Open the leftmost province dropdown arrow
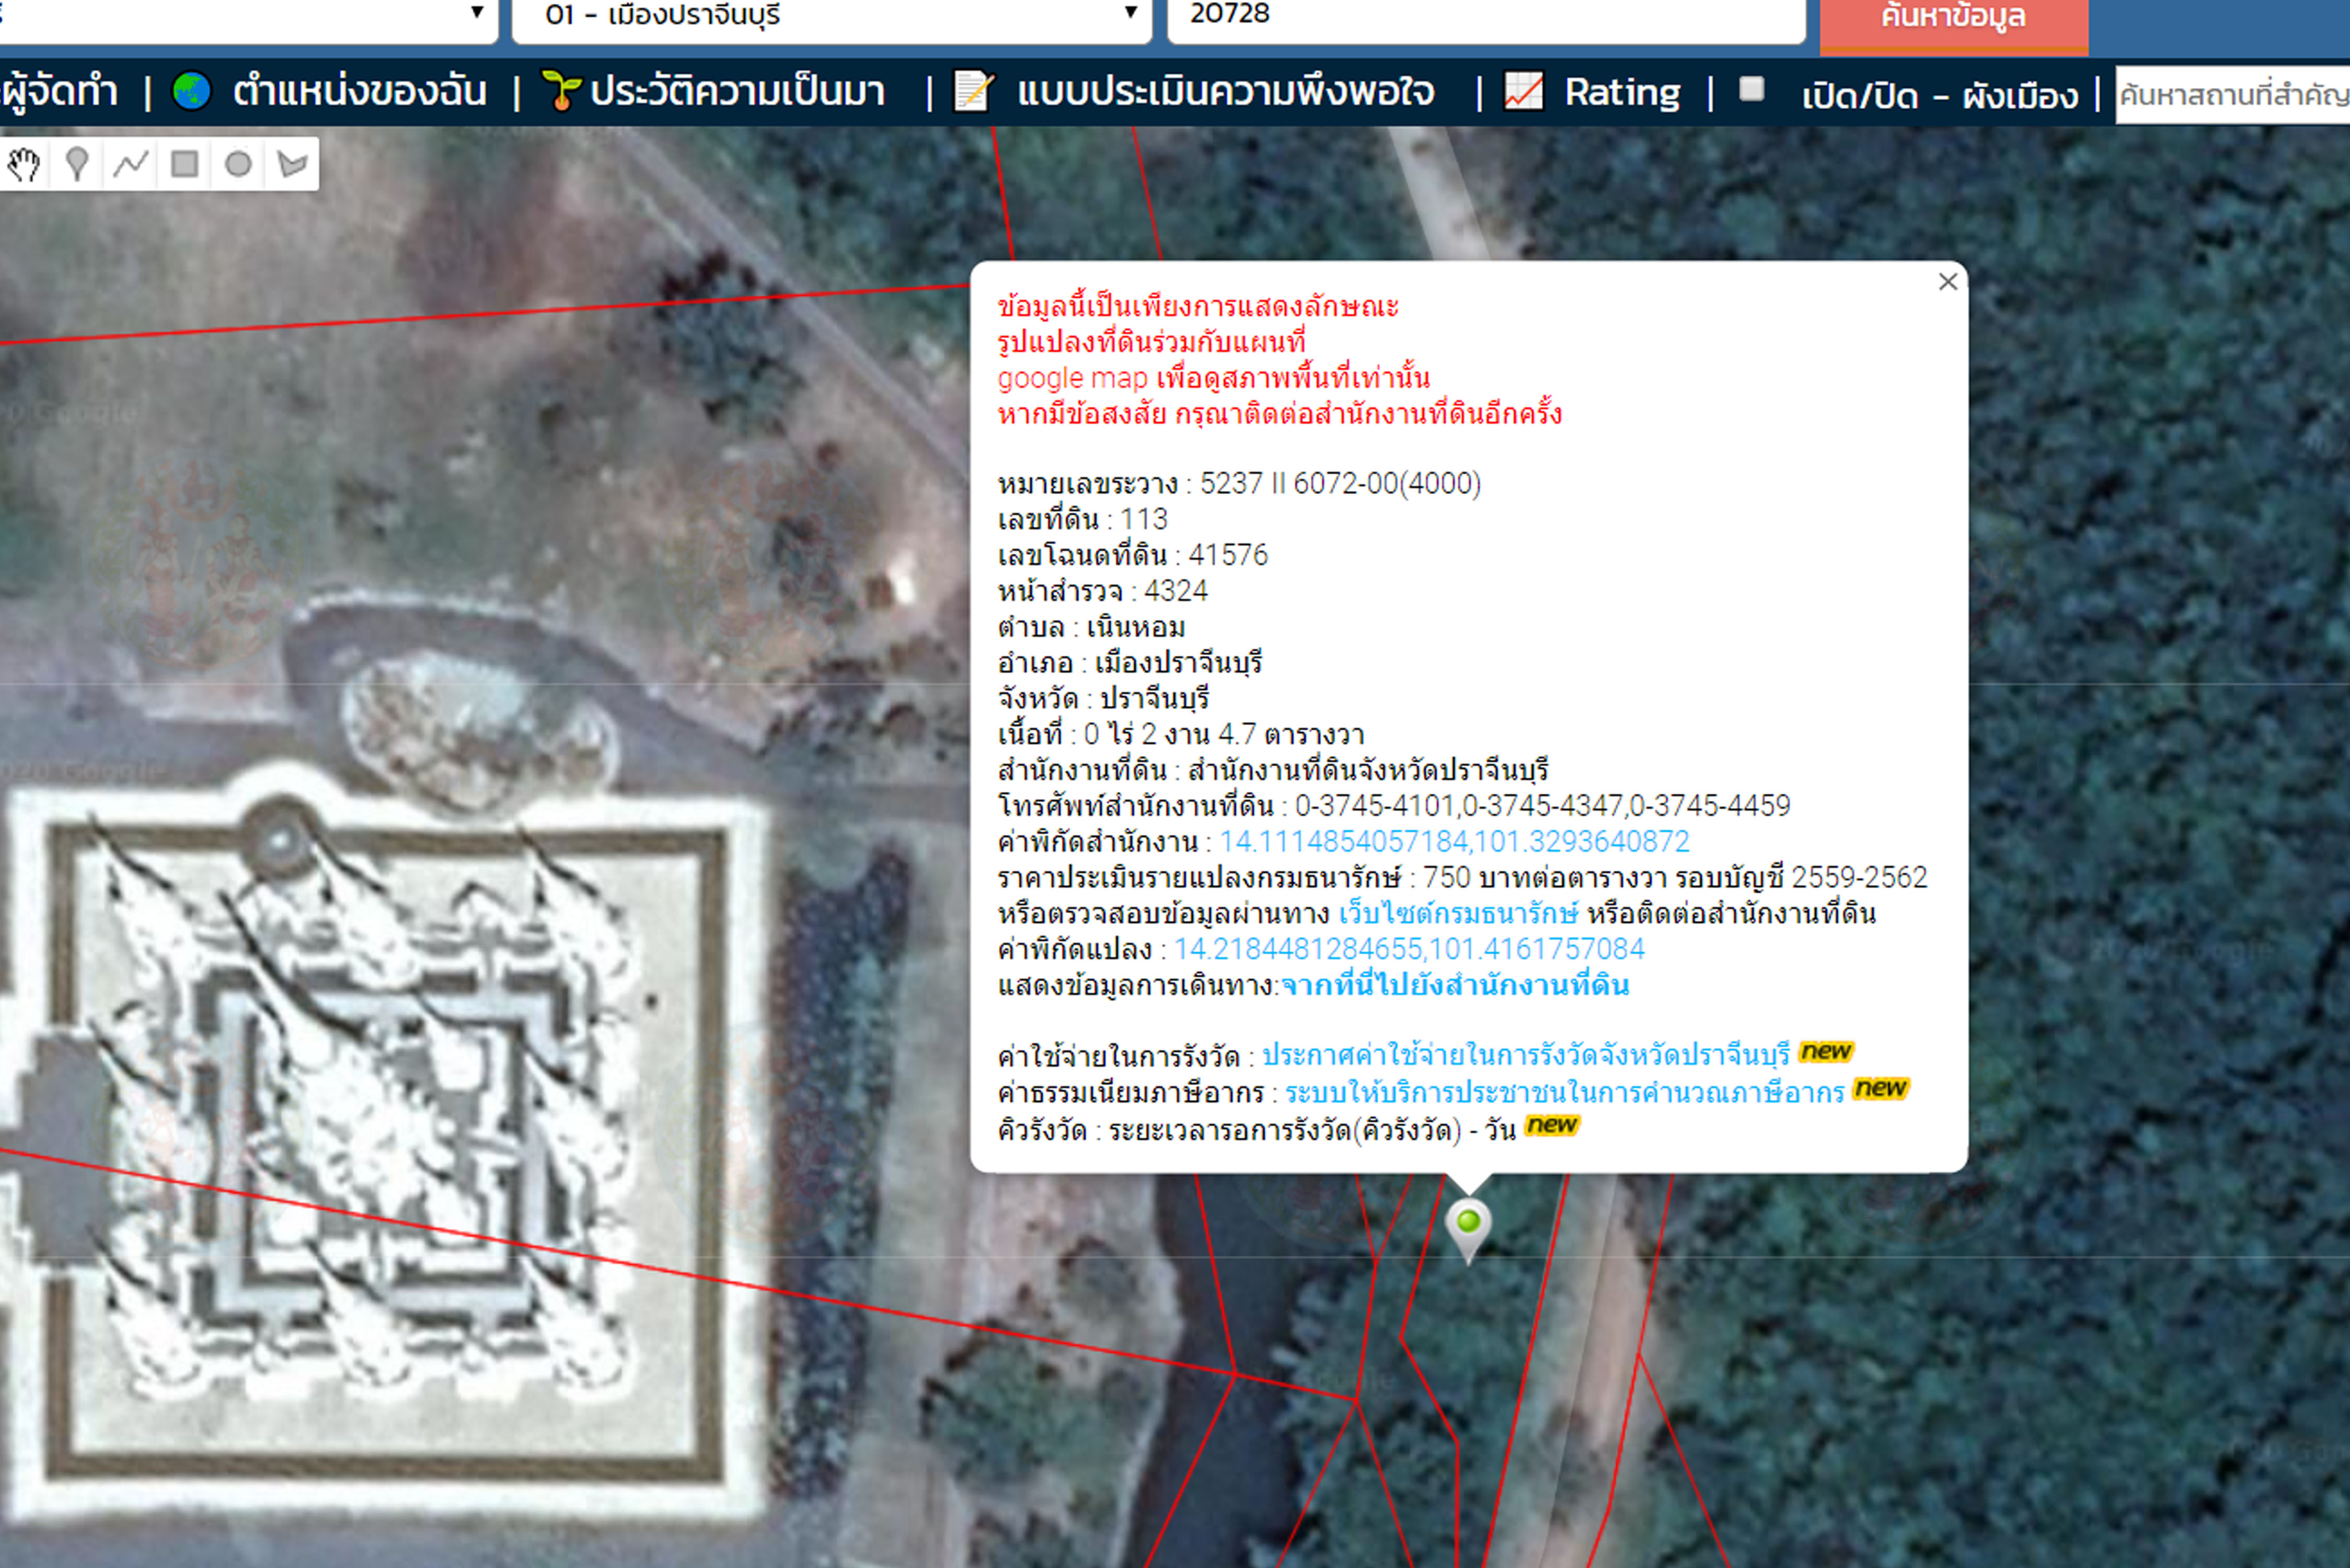Image resolution: width=2350 pixels, height=1568 pixels. pos(477,13)
